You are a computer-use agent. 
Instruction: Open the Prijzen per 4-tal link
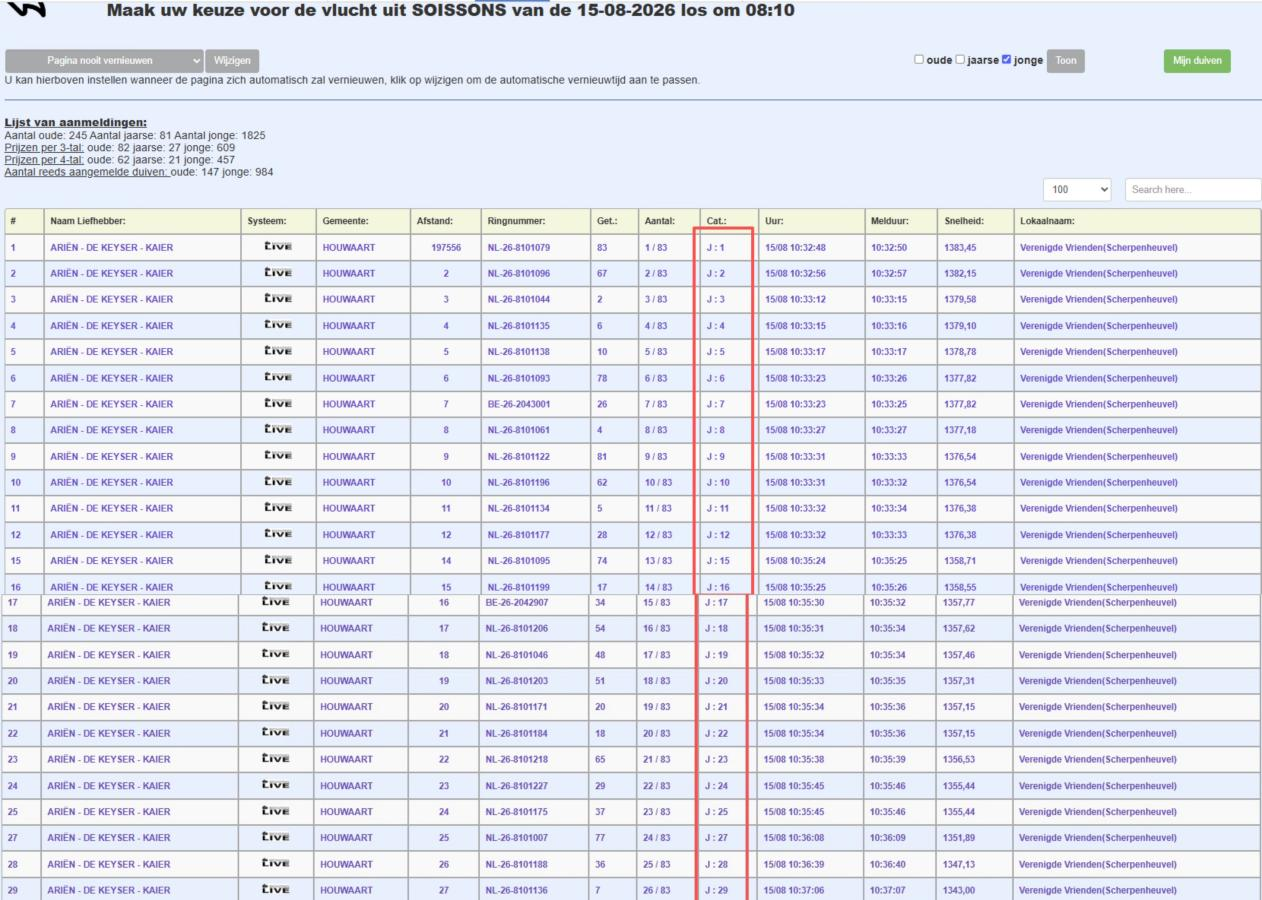(44, 160)
